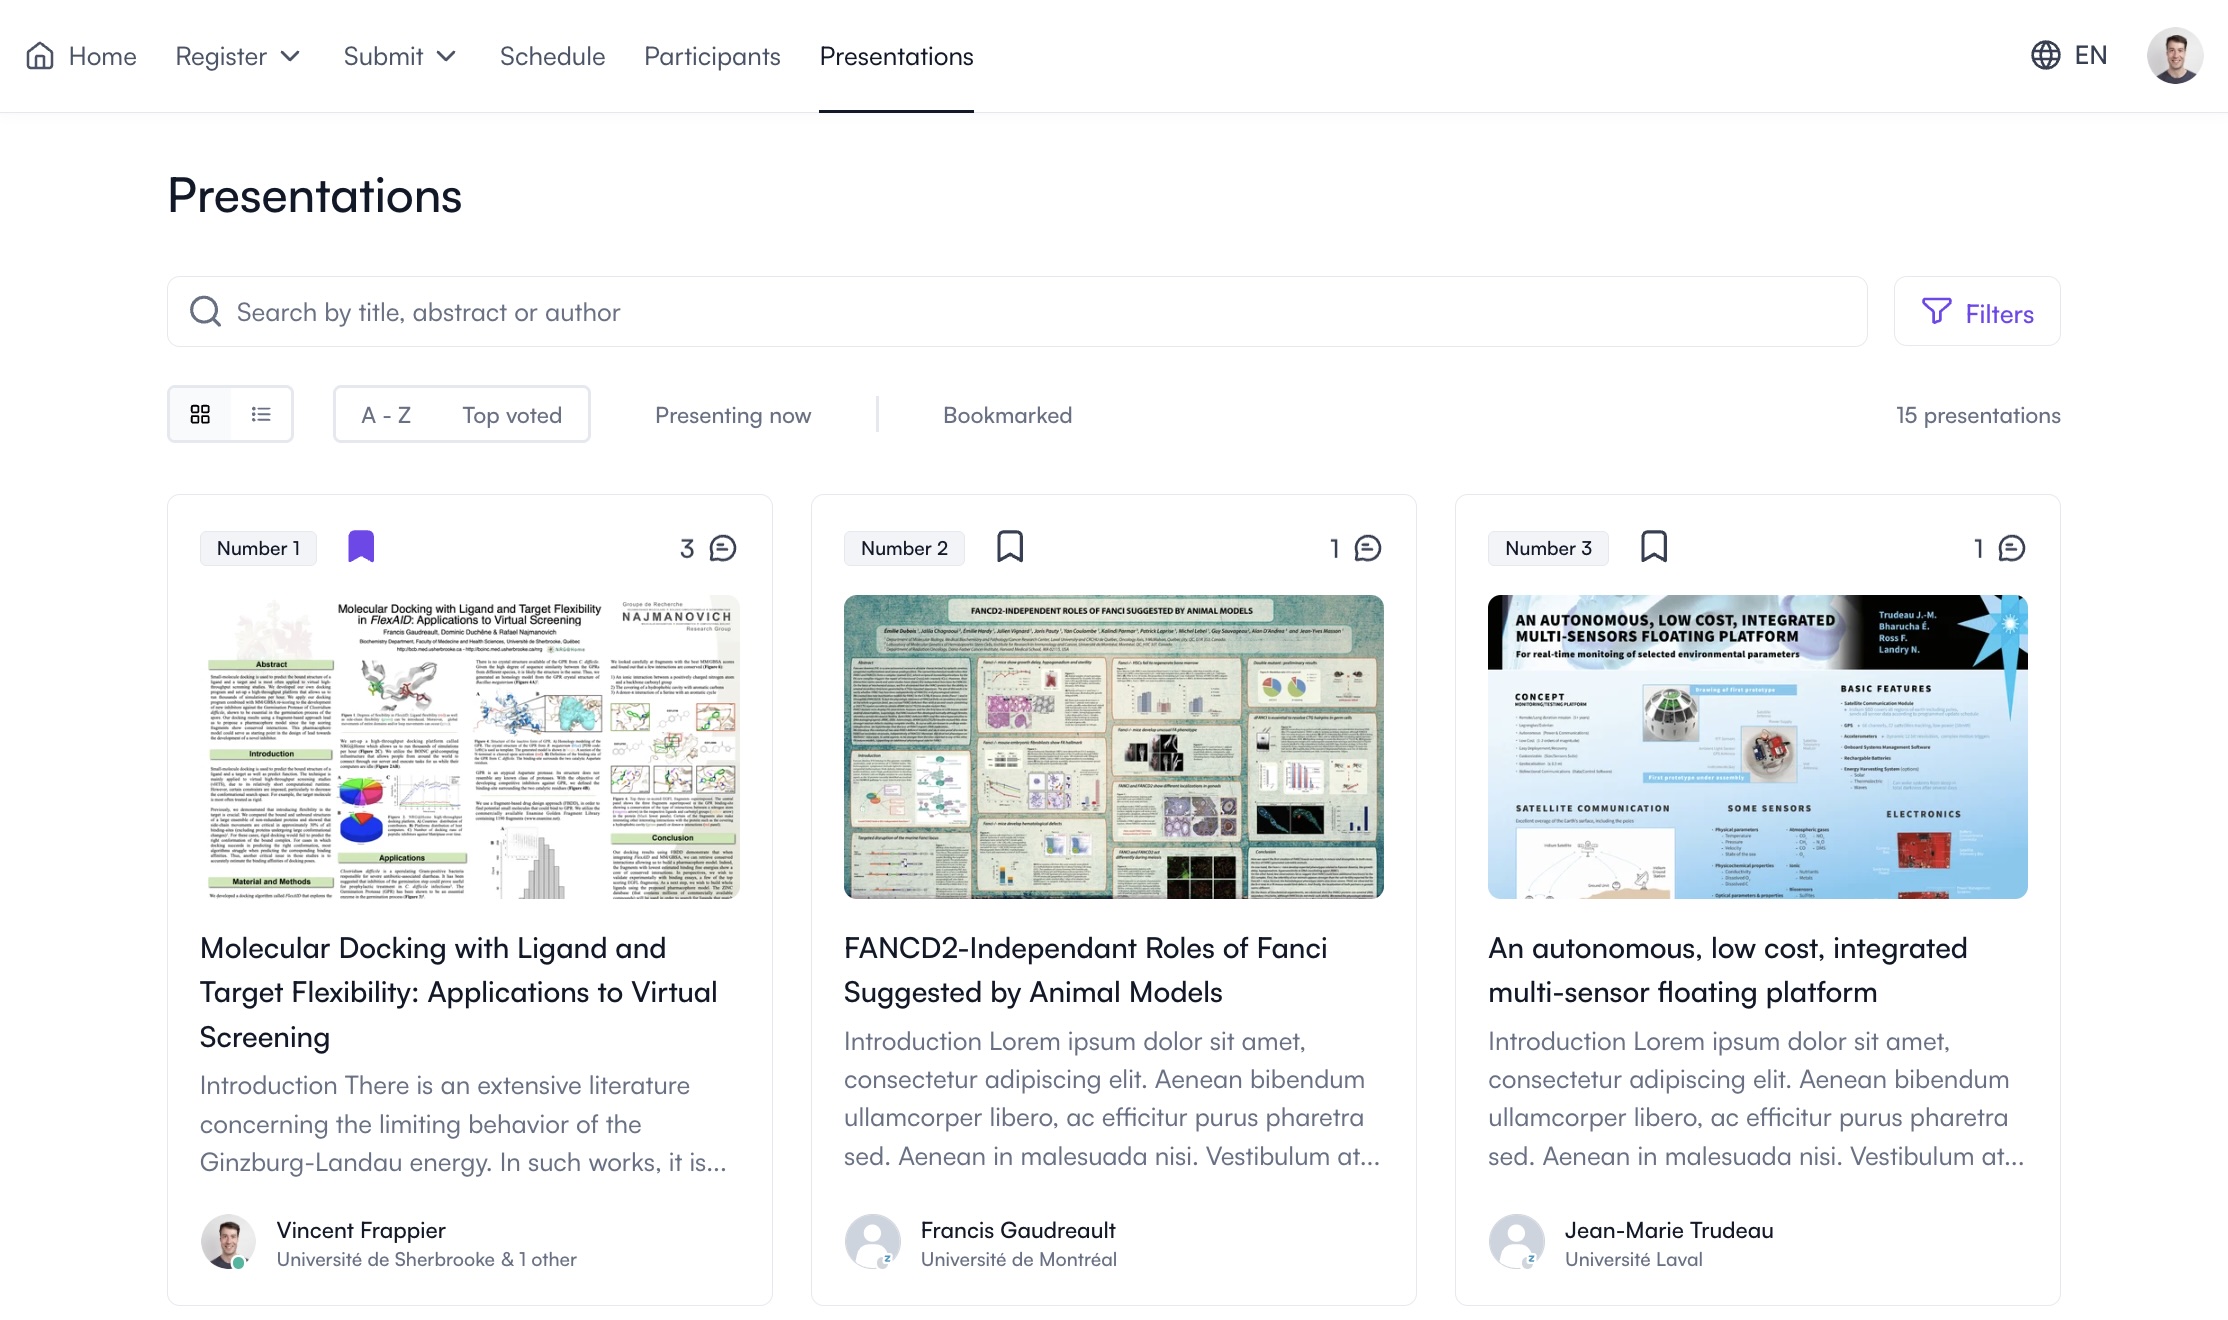Switch to list view layout
Viewport: 2228px width, 1320px height.
point(261,414)
